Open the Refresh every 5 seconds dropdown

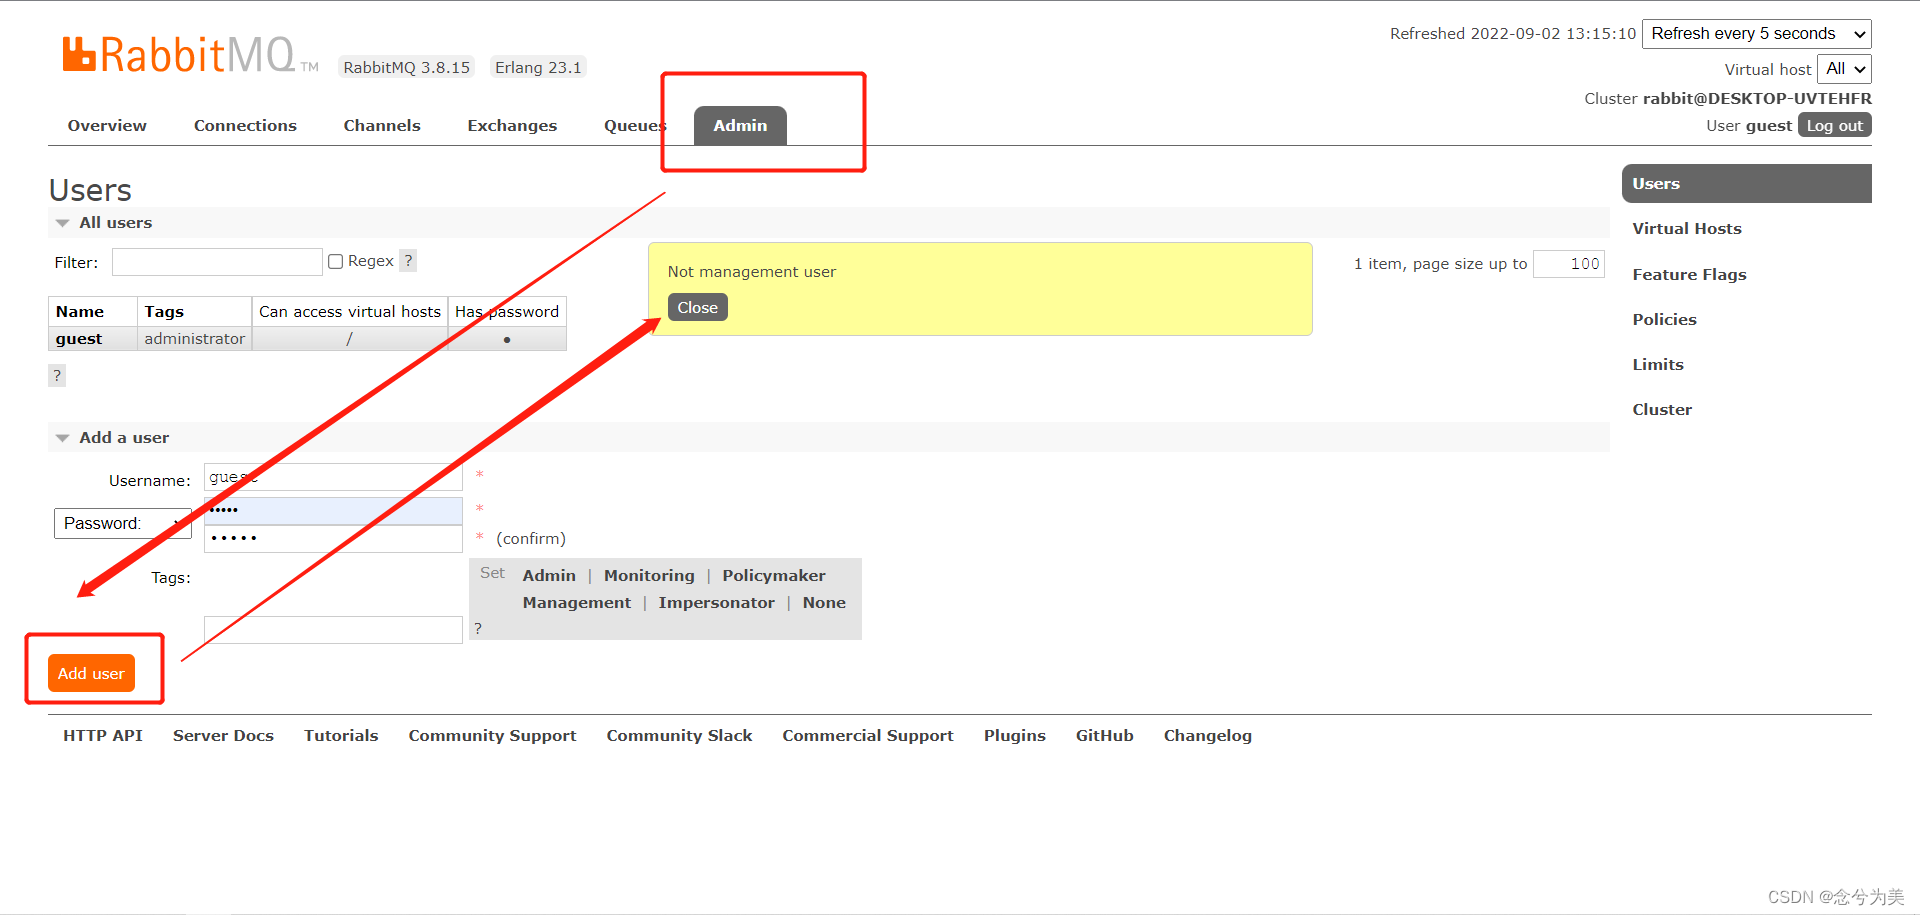click(x=1756, y=33)
